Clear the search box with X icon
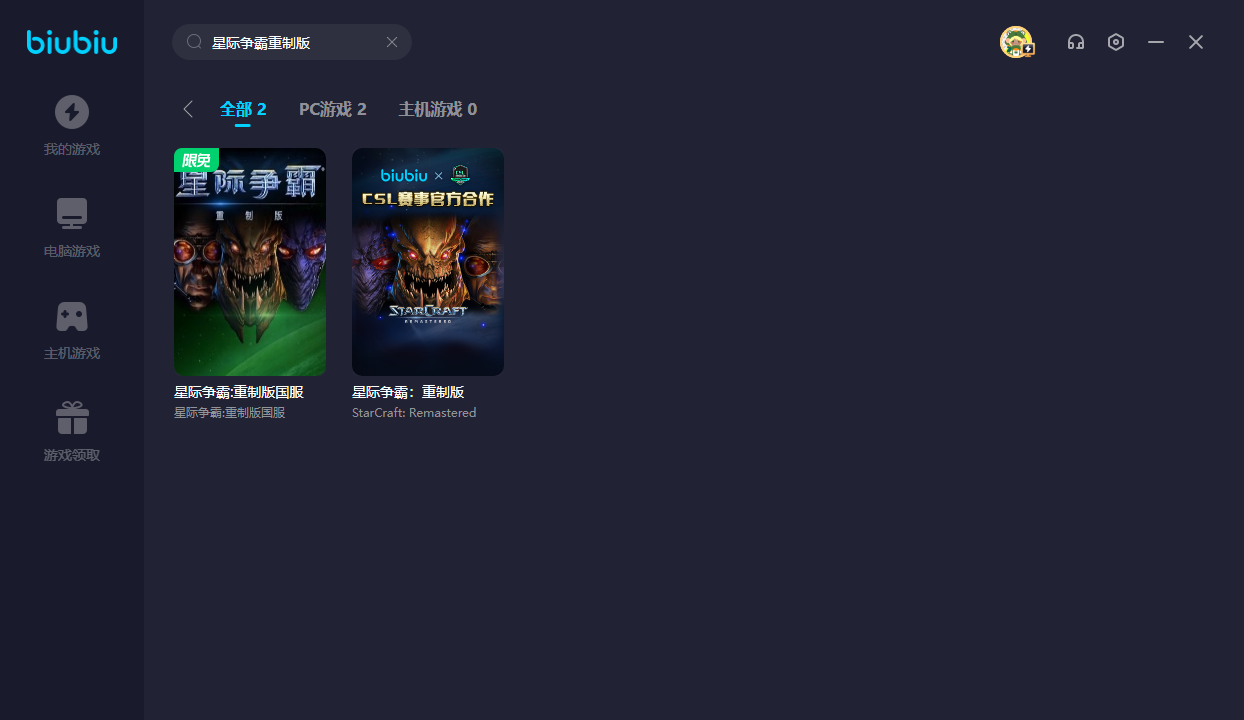This screenshot has height=720, width=1244. pos(392,42)
